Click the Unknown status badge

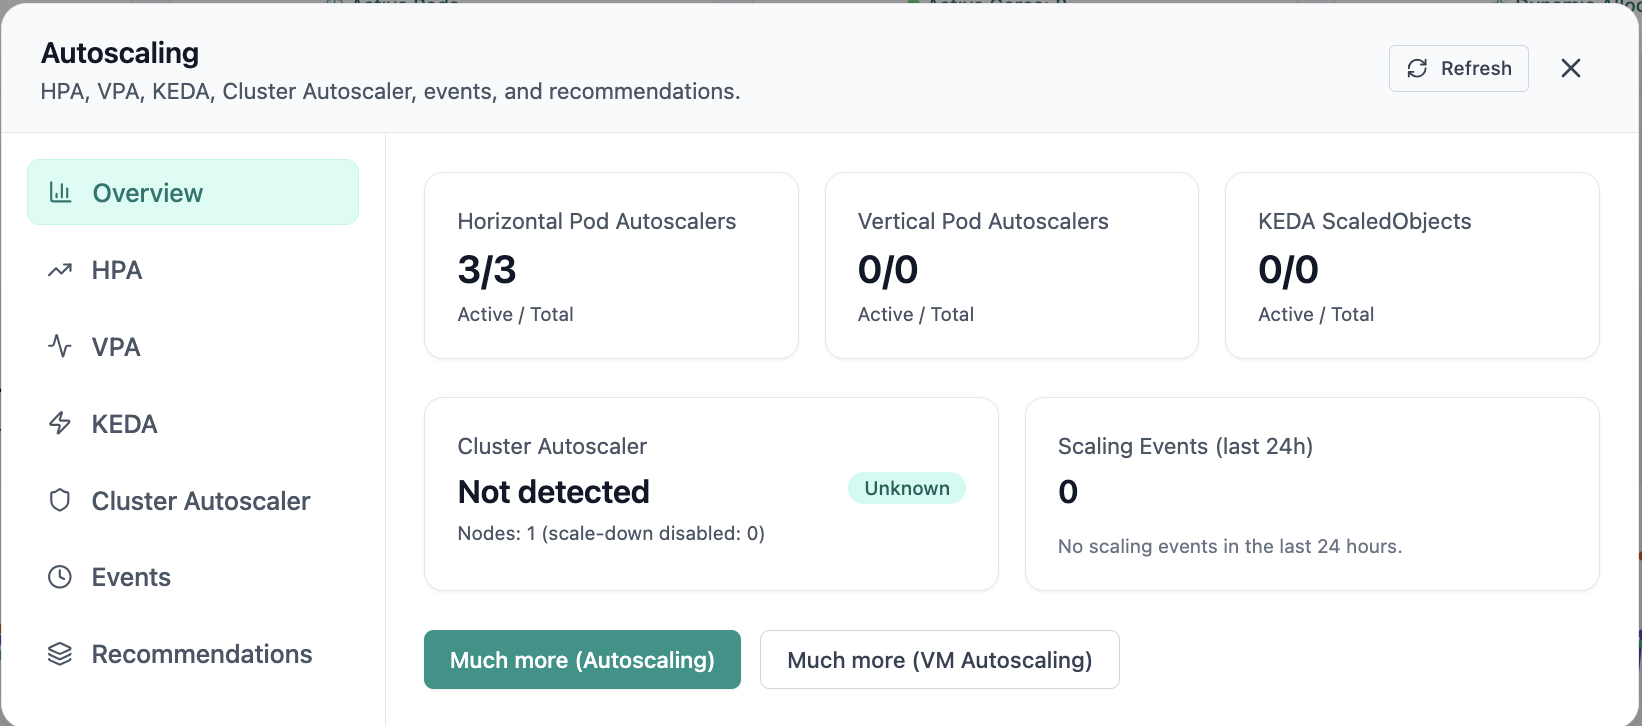[x=907, y=488]
